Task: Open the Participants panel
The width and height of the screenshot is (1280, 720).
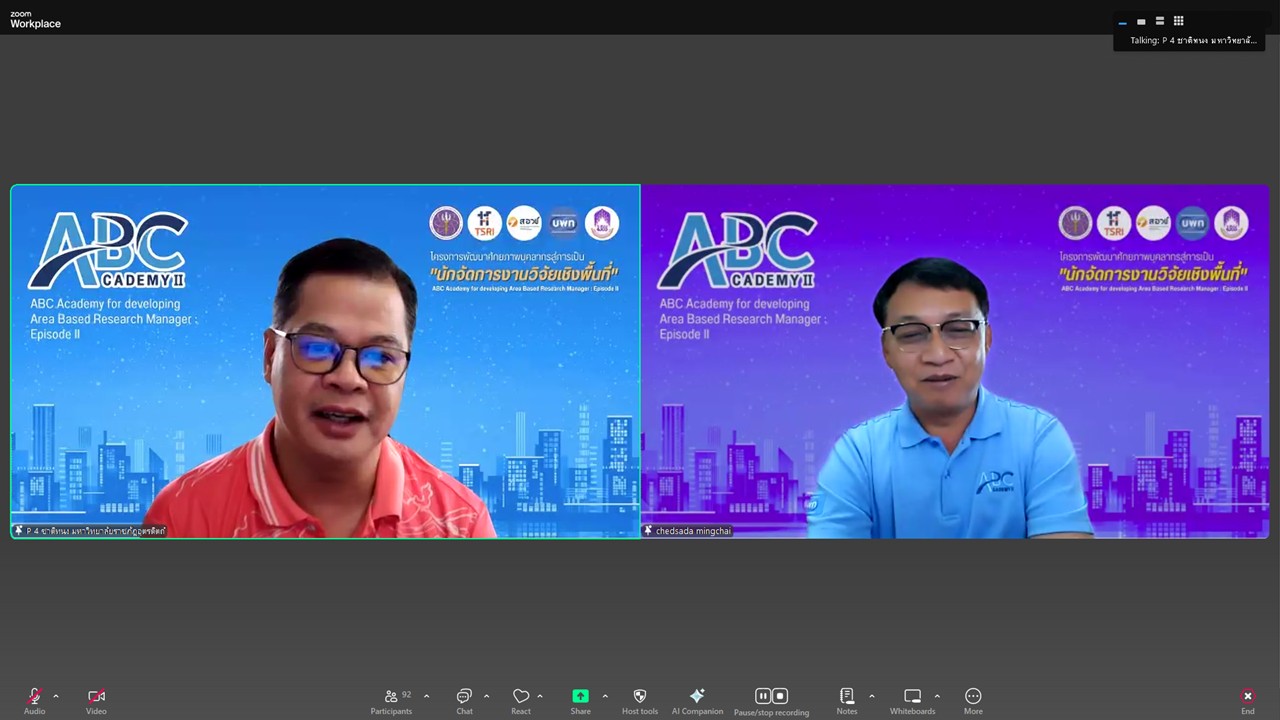Action: coord(391,701)
